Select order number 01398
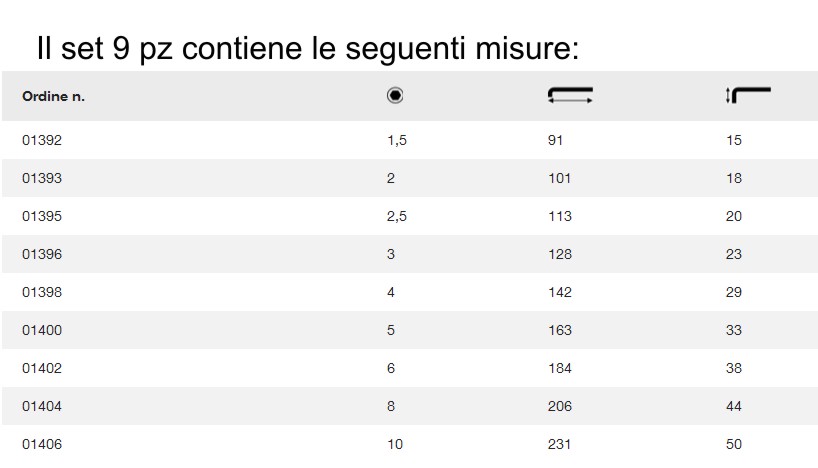Image resolution: width=818 pixels, height=468 pixels. click(42, 292)
